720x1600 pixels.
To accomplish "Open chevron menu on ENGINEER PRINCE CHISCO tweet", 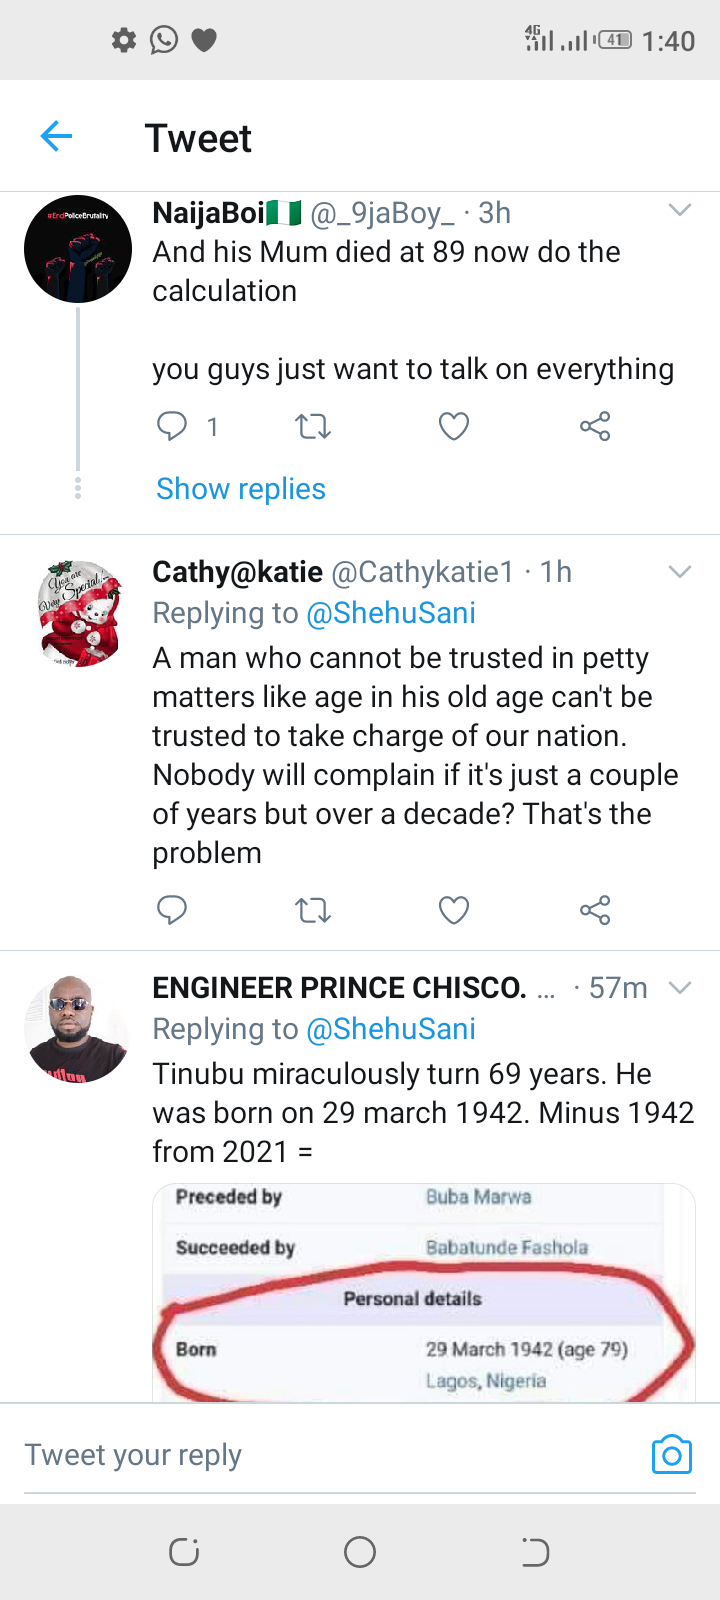I will coord(680,988).
